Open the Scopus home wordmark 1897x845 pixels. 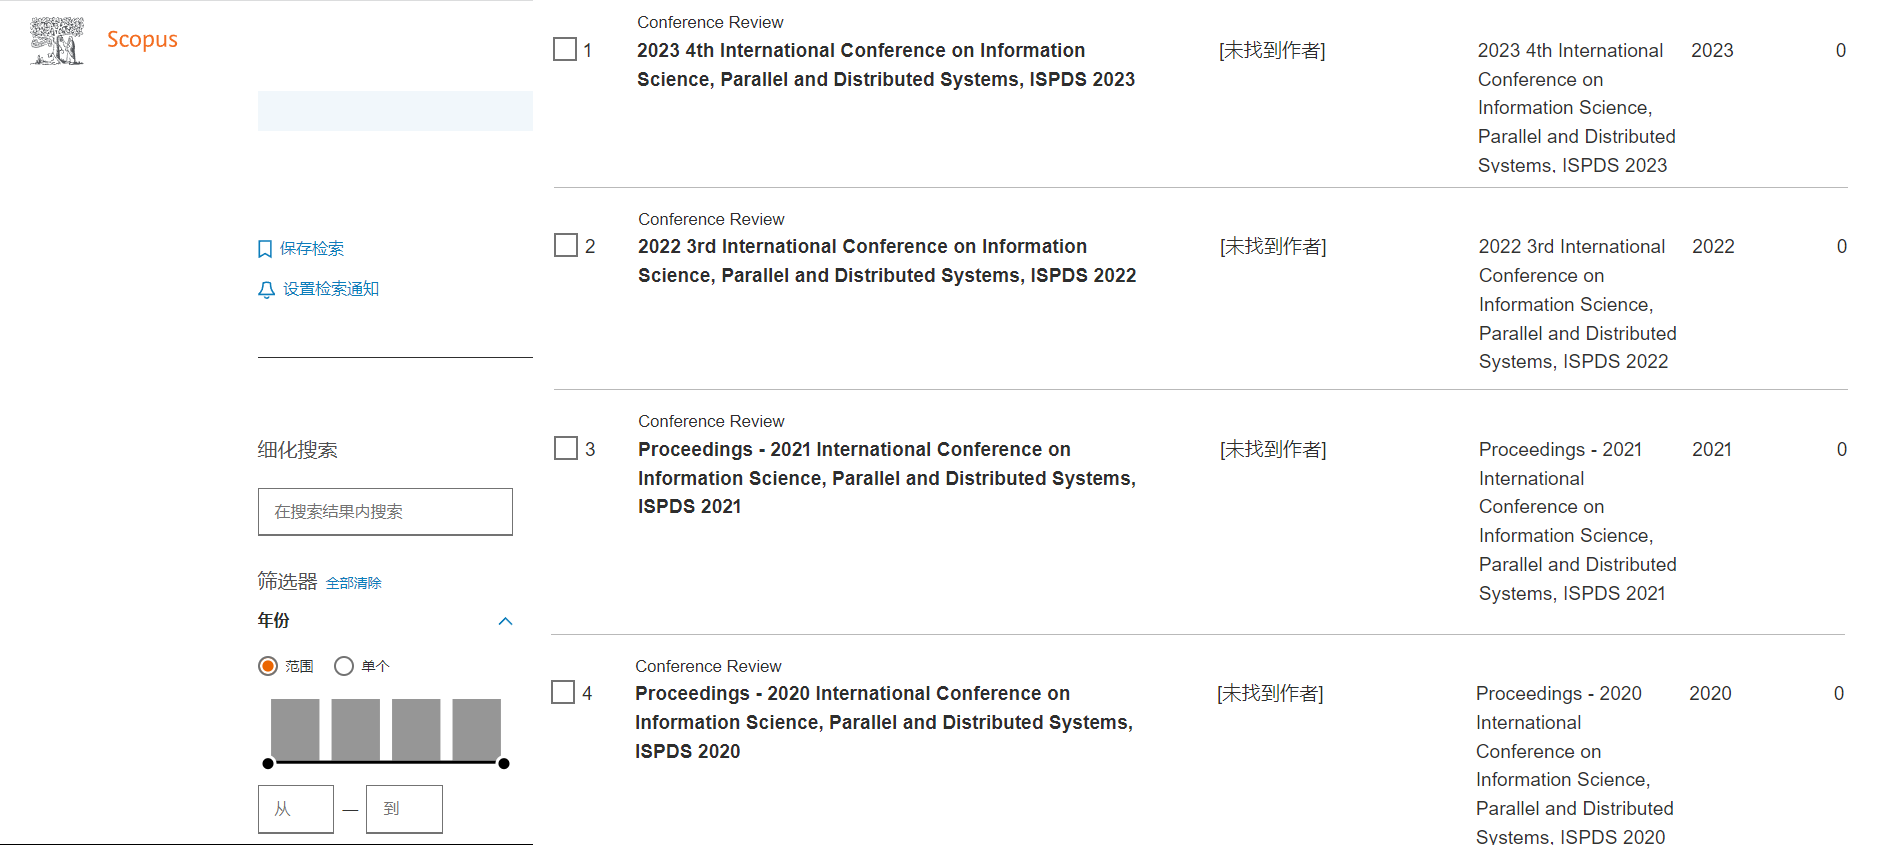click(x=142, y=40)
